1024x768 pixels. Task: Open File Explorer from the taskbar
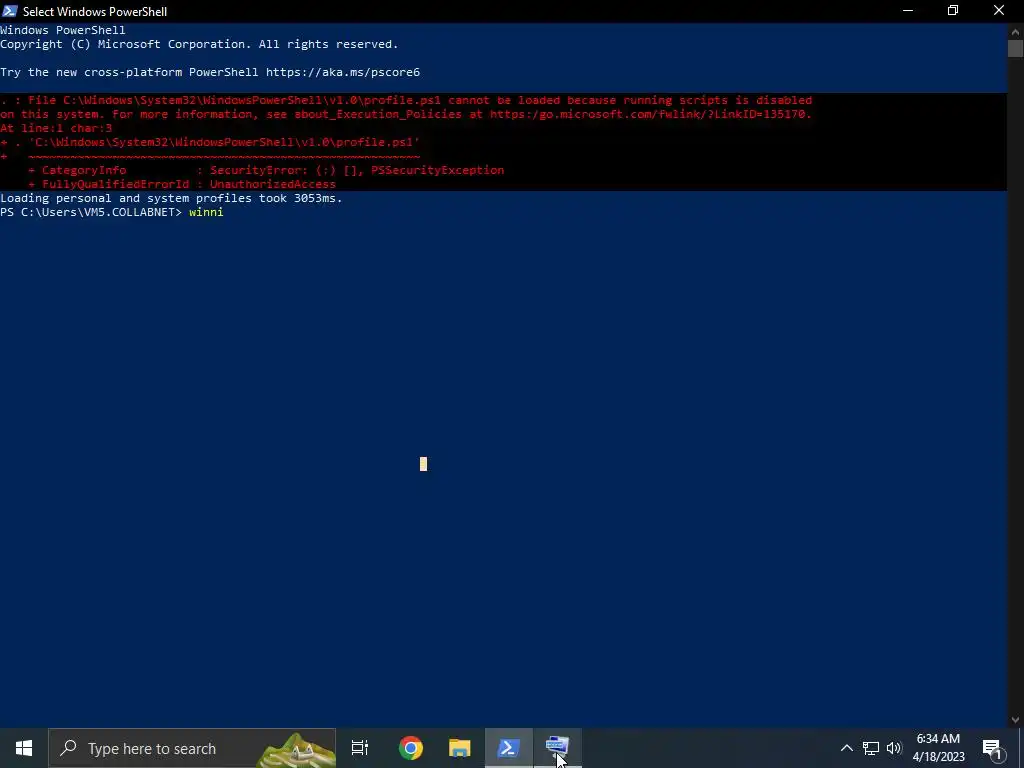(x=460, y=748)
